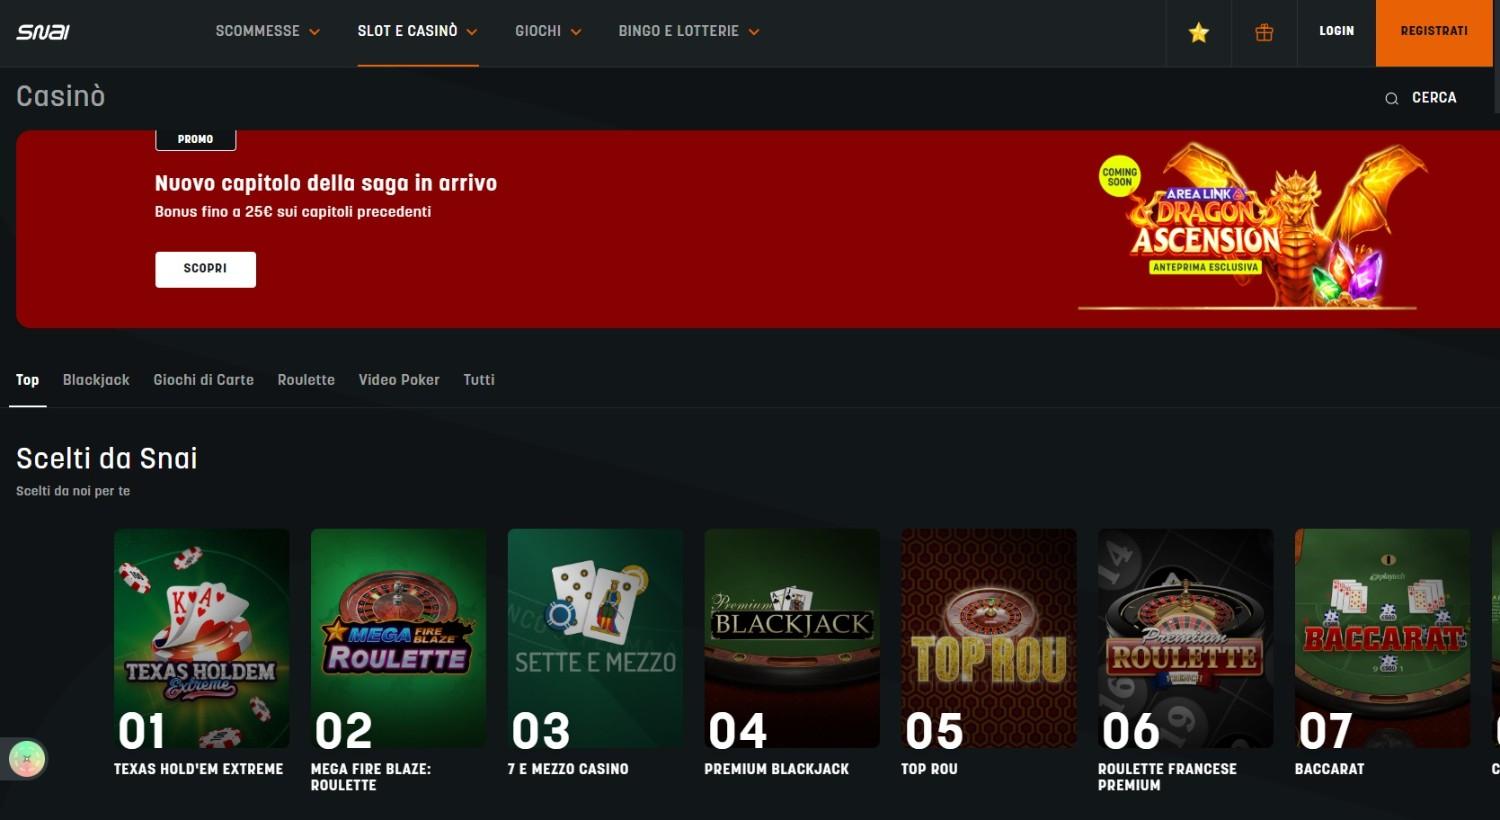
Task: Open the Baccarat game thumbnail
Action: [1382, 638]
